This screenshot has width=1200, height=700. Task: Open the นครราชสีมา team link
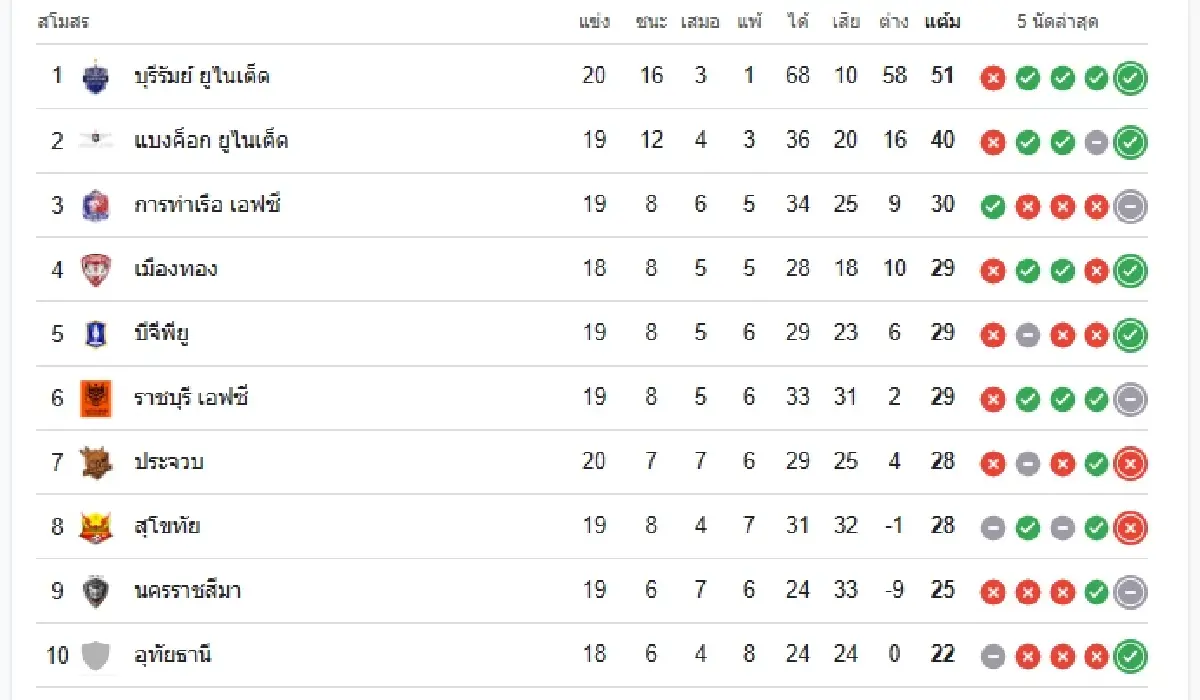(x=188, y=591)
